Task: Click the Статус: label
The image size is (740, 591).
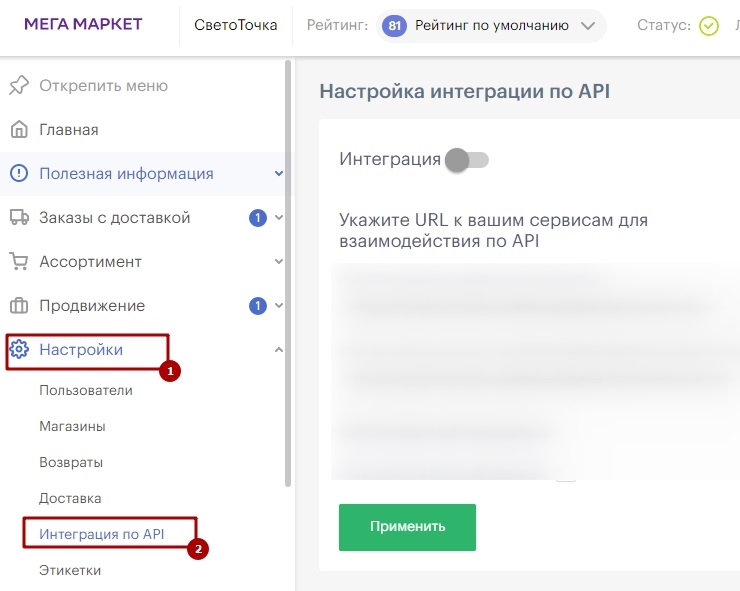Action: coord(664,25)
